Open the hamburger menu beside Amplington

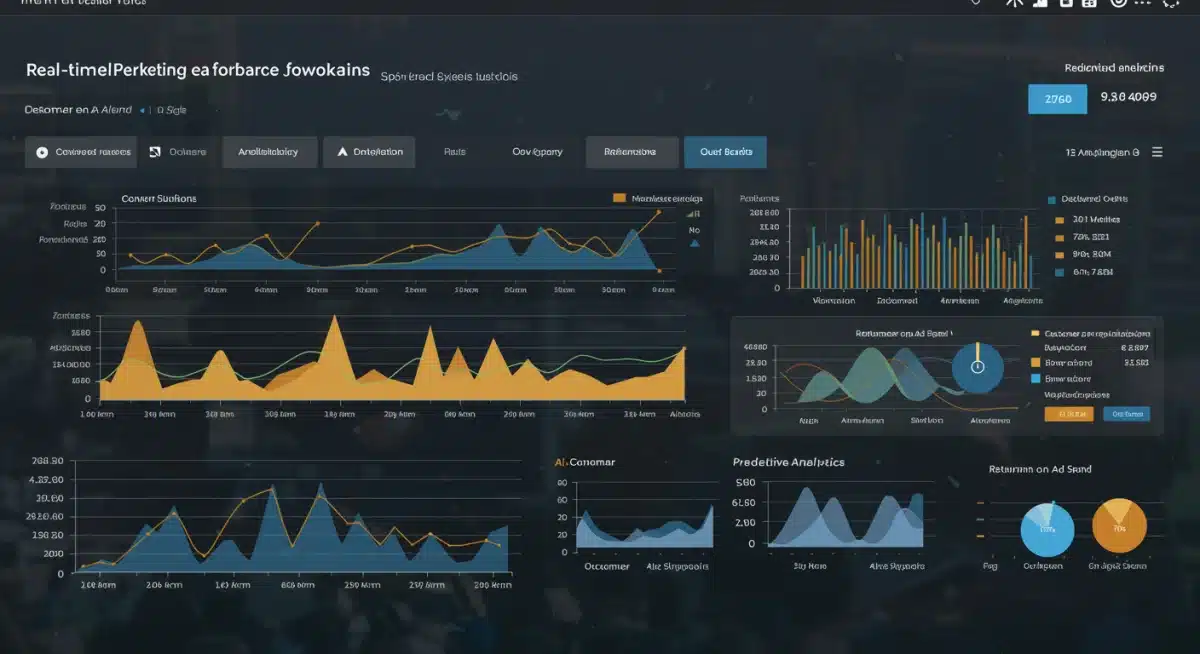pyautogui.click(x=1158, y=152)
